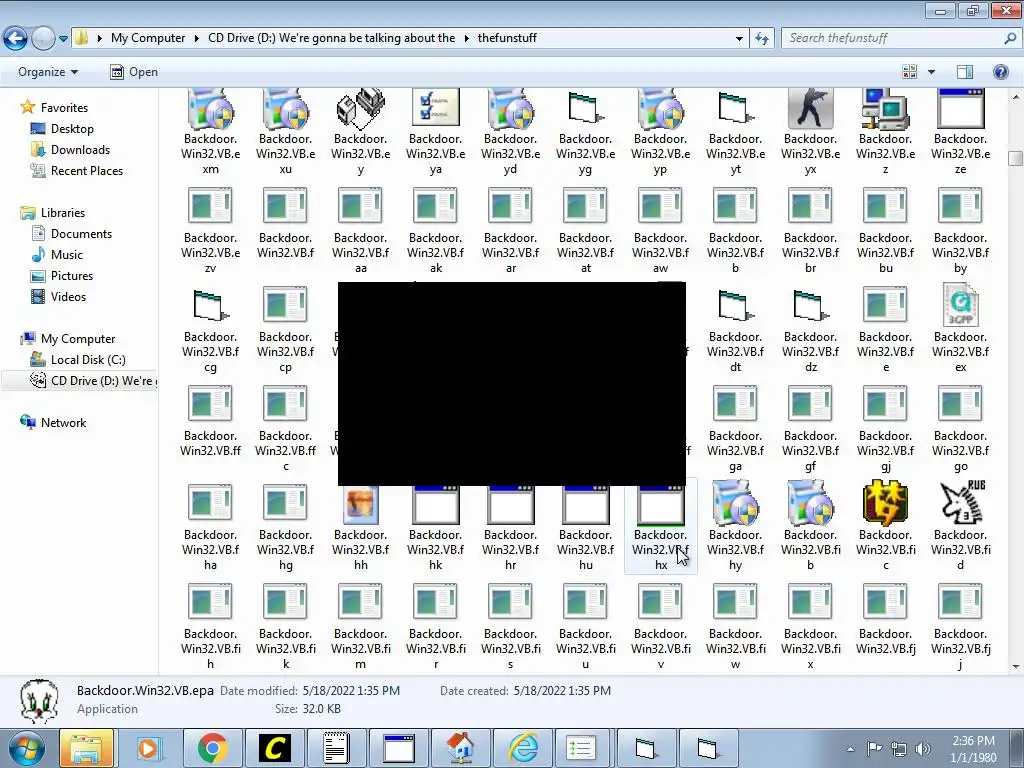Click the volume speaker tray icon

pyautogui.click(x=923, y=748)
